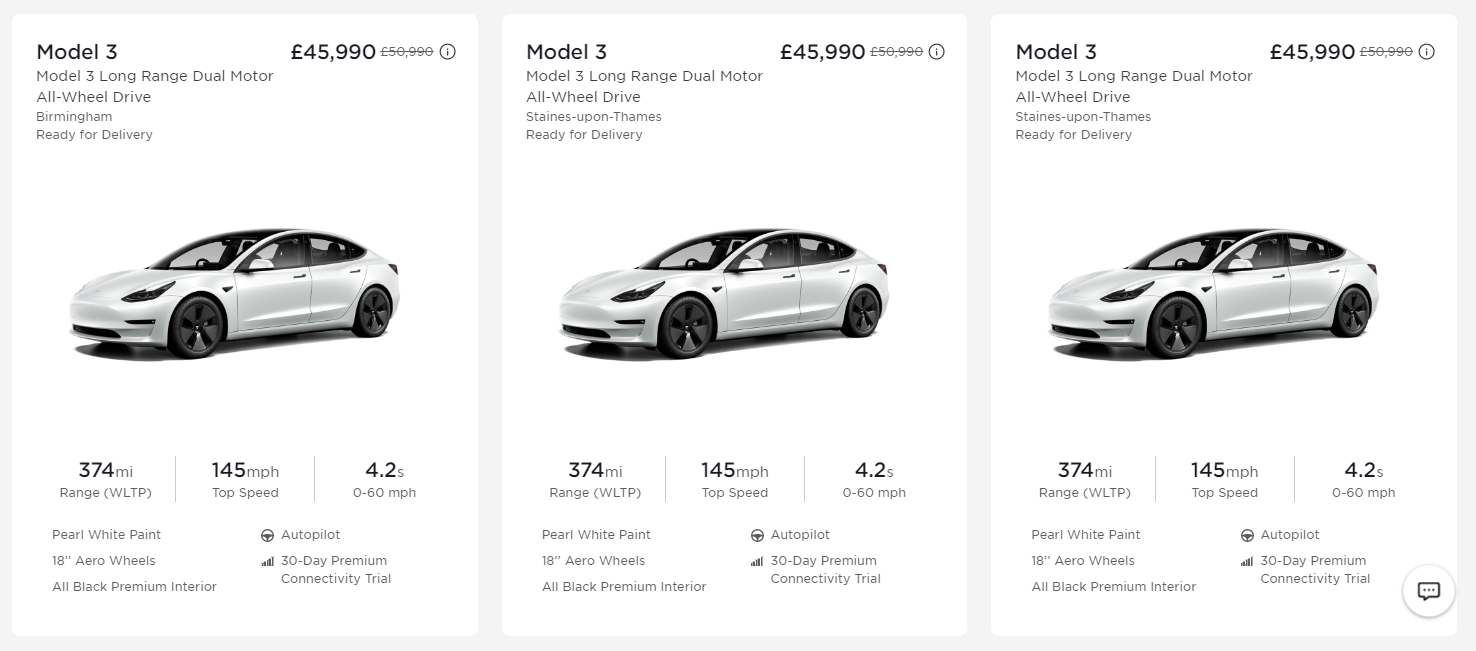
Task: Click the 145mph Top Speed on middle card
Action: point(735,479)
